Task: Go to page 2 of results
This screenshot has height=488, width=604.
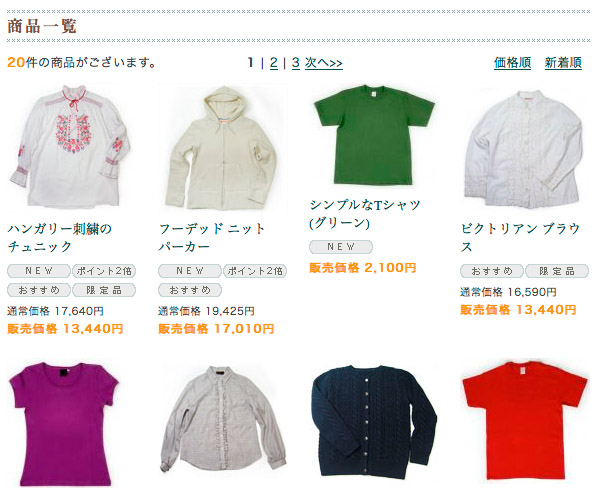Action: coord(274,62)
